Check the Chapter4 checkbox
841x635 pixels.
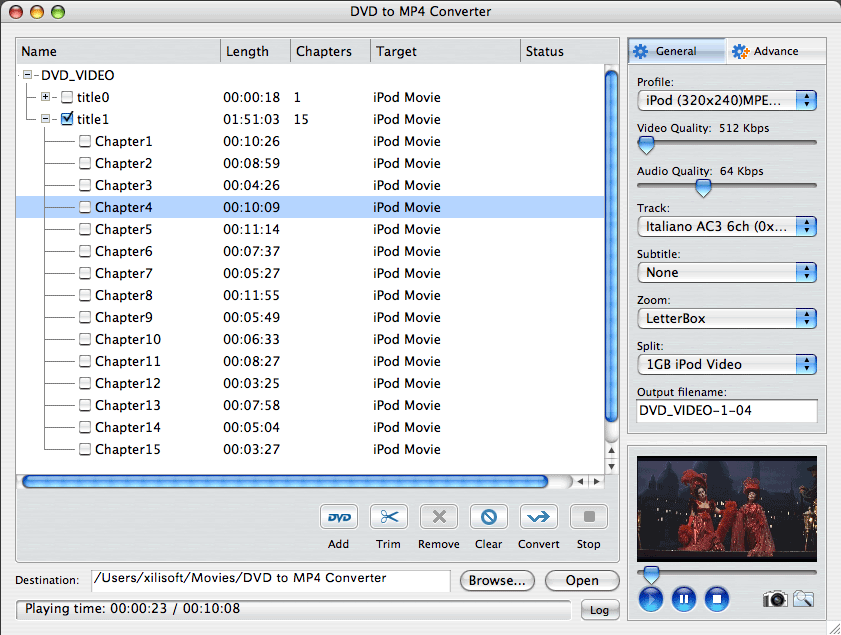[x=85, y=207]
